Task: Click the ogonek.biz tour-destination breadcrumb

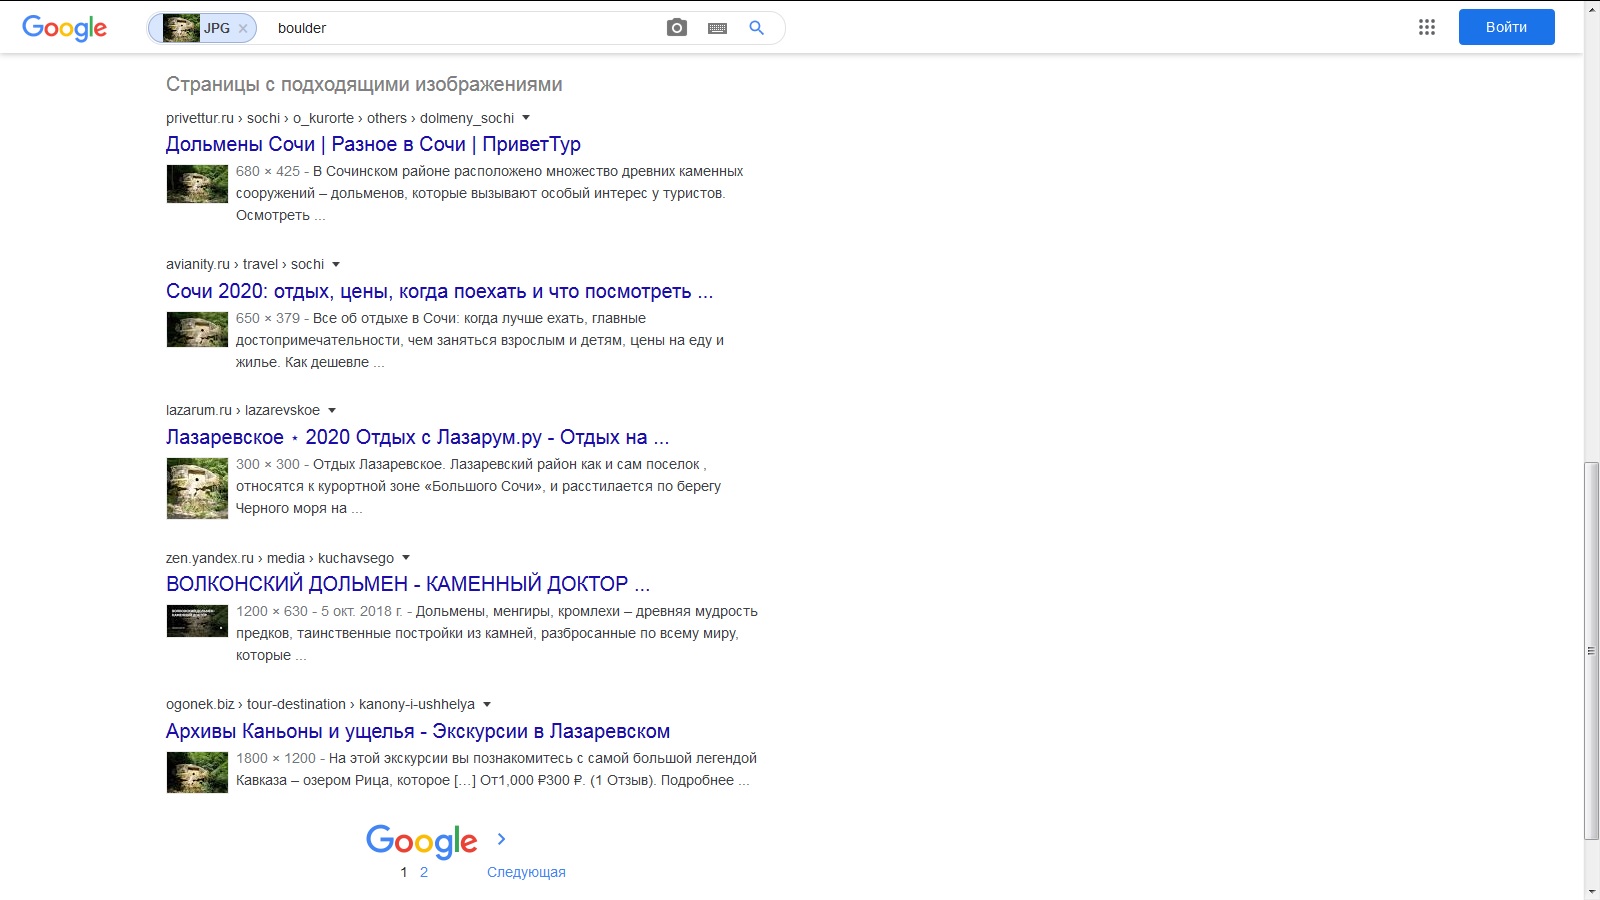Action: (320, 704)
